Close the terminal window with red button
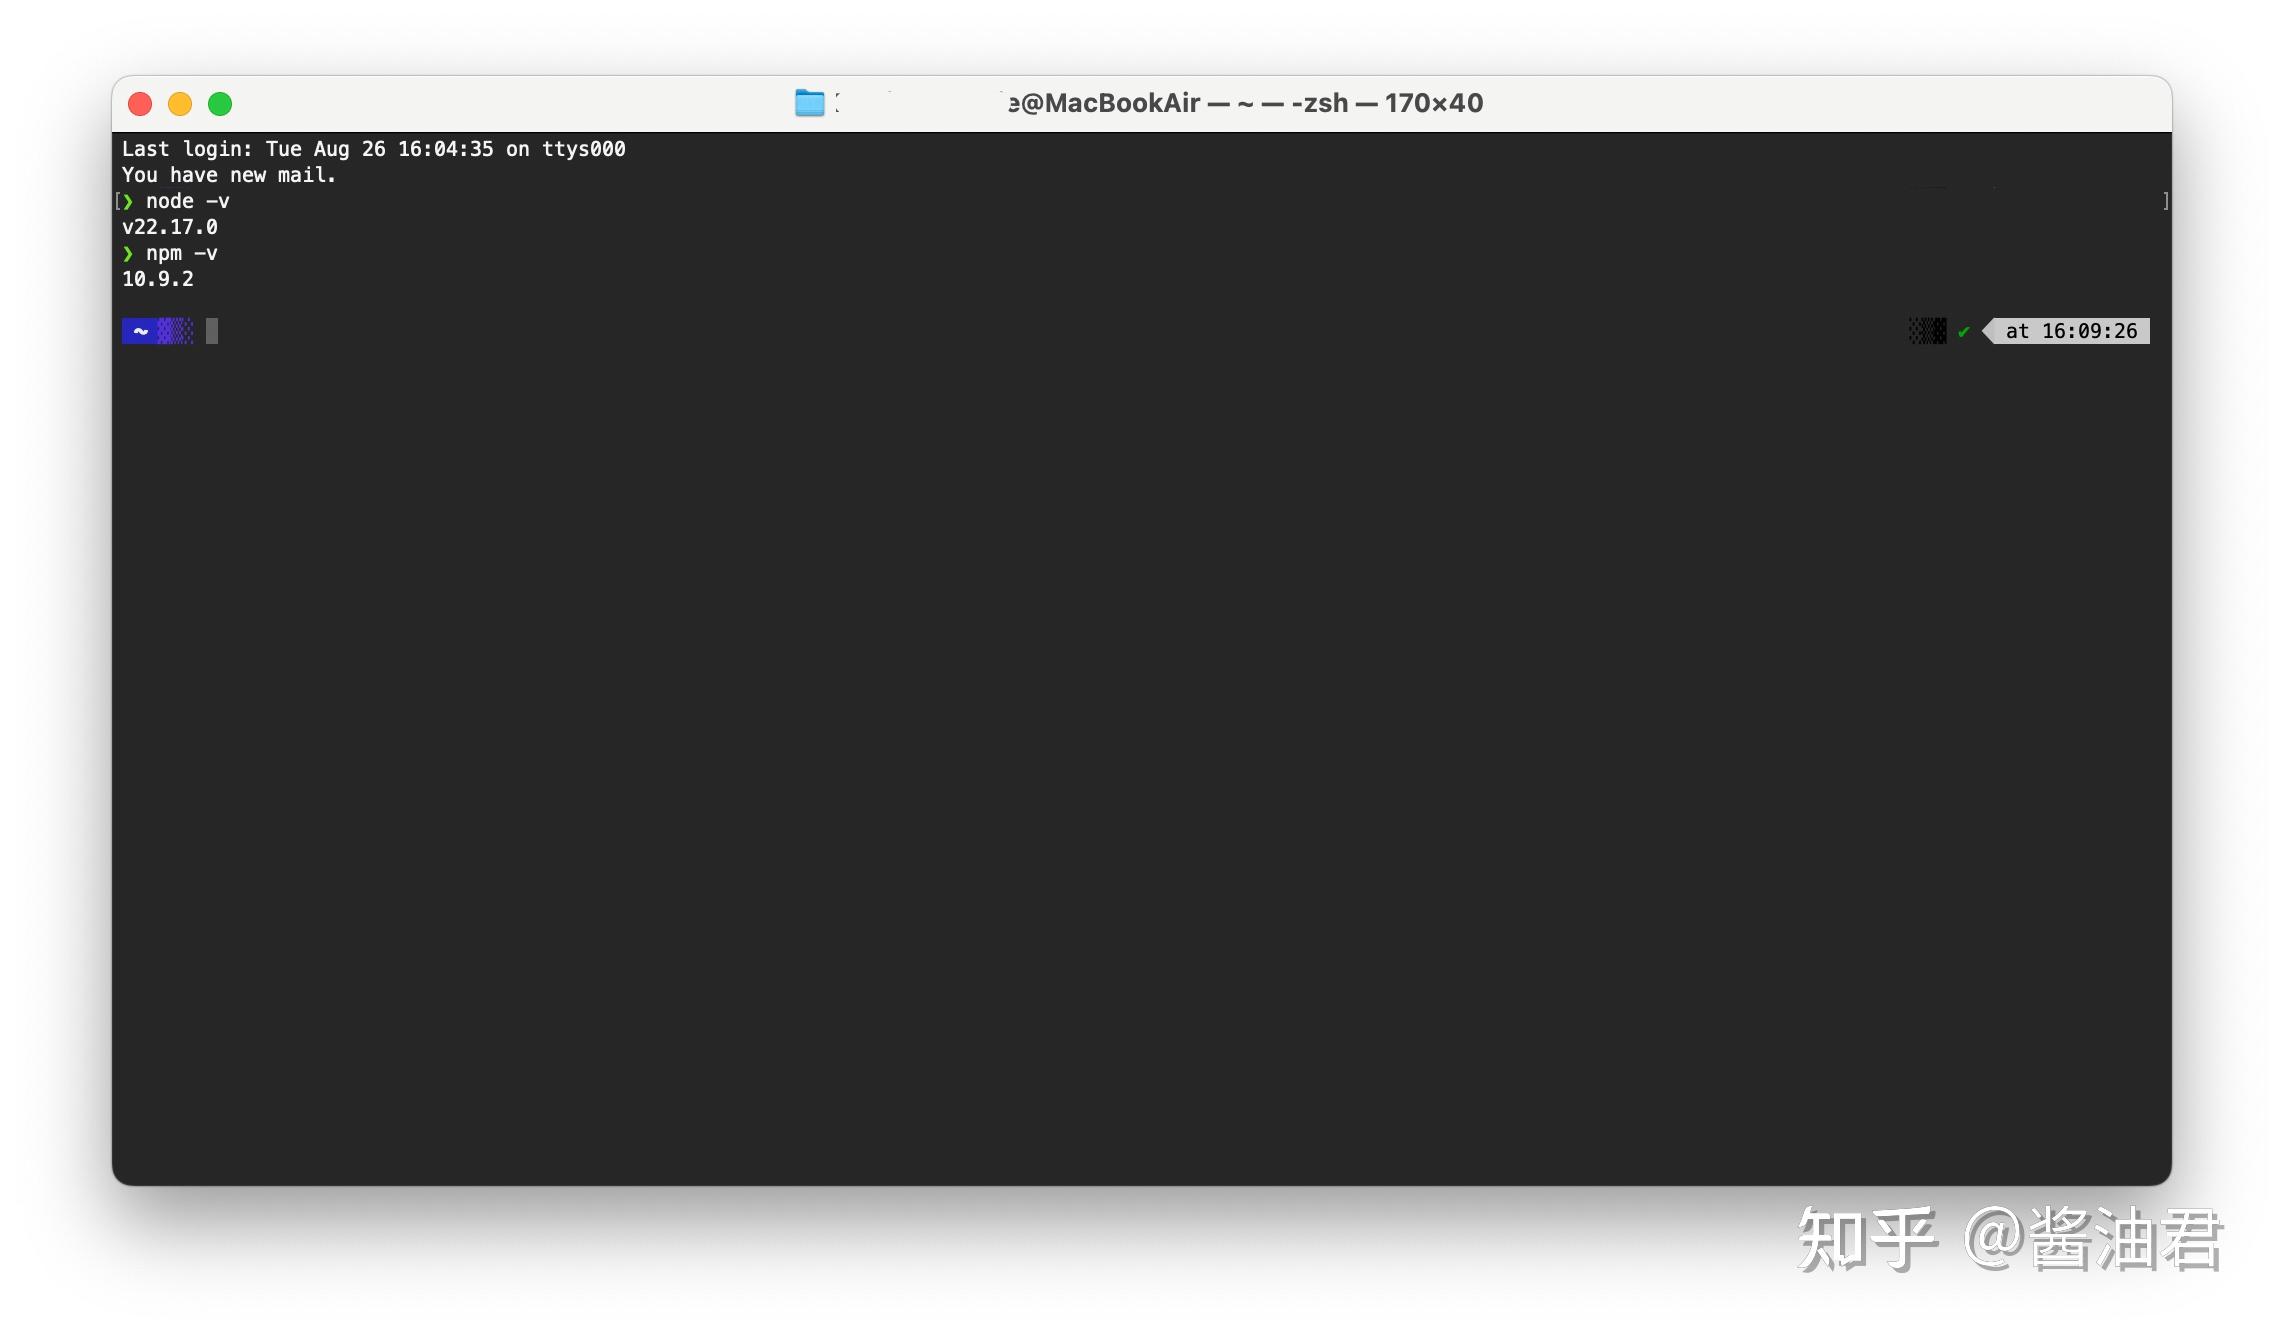 click(140, 104)
